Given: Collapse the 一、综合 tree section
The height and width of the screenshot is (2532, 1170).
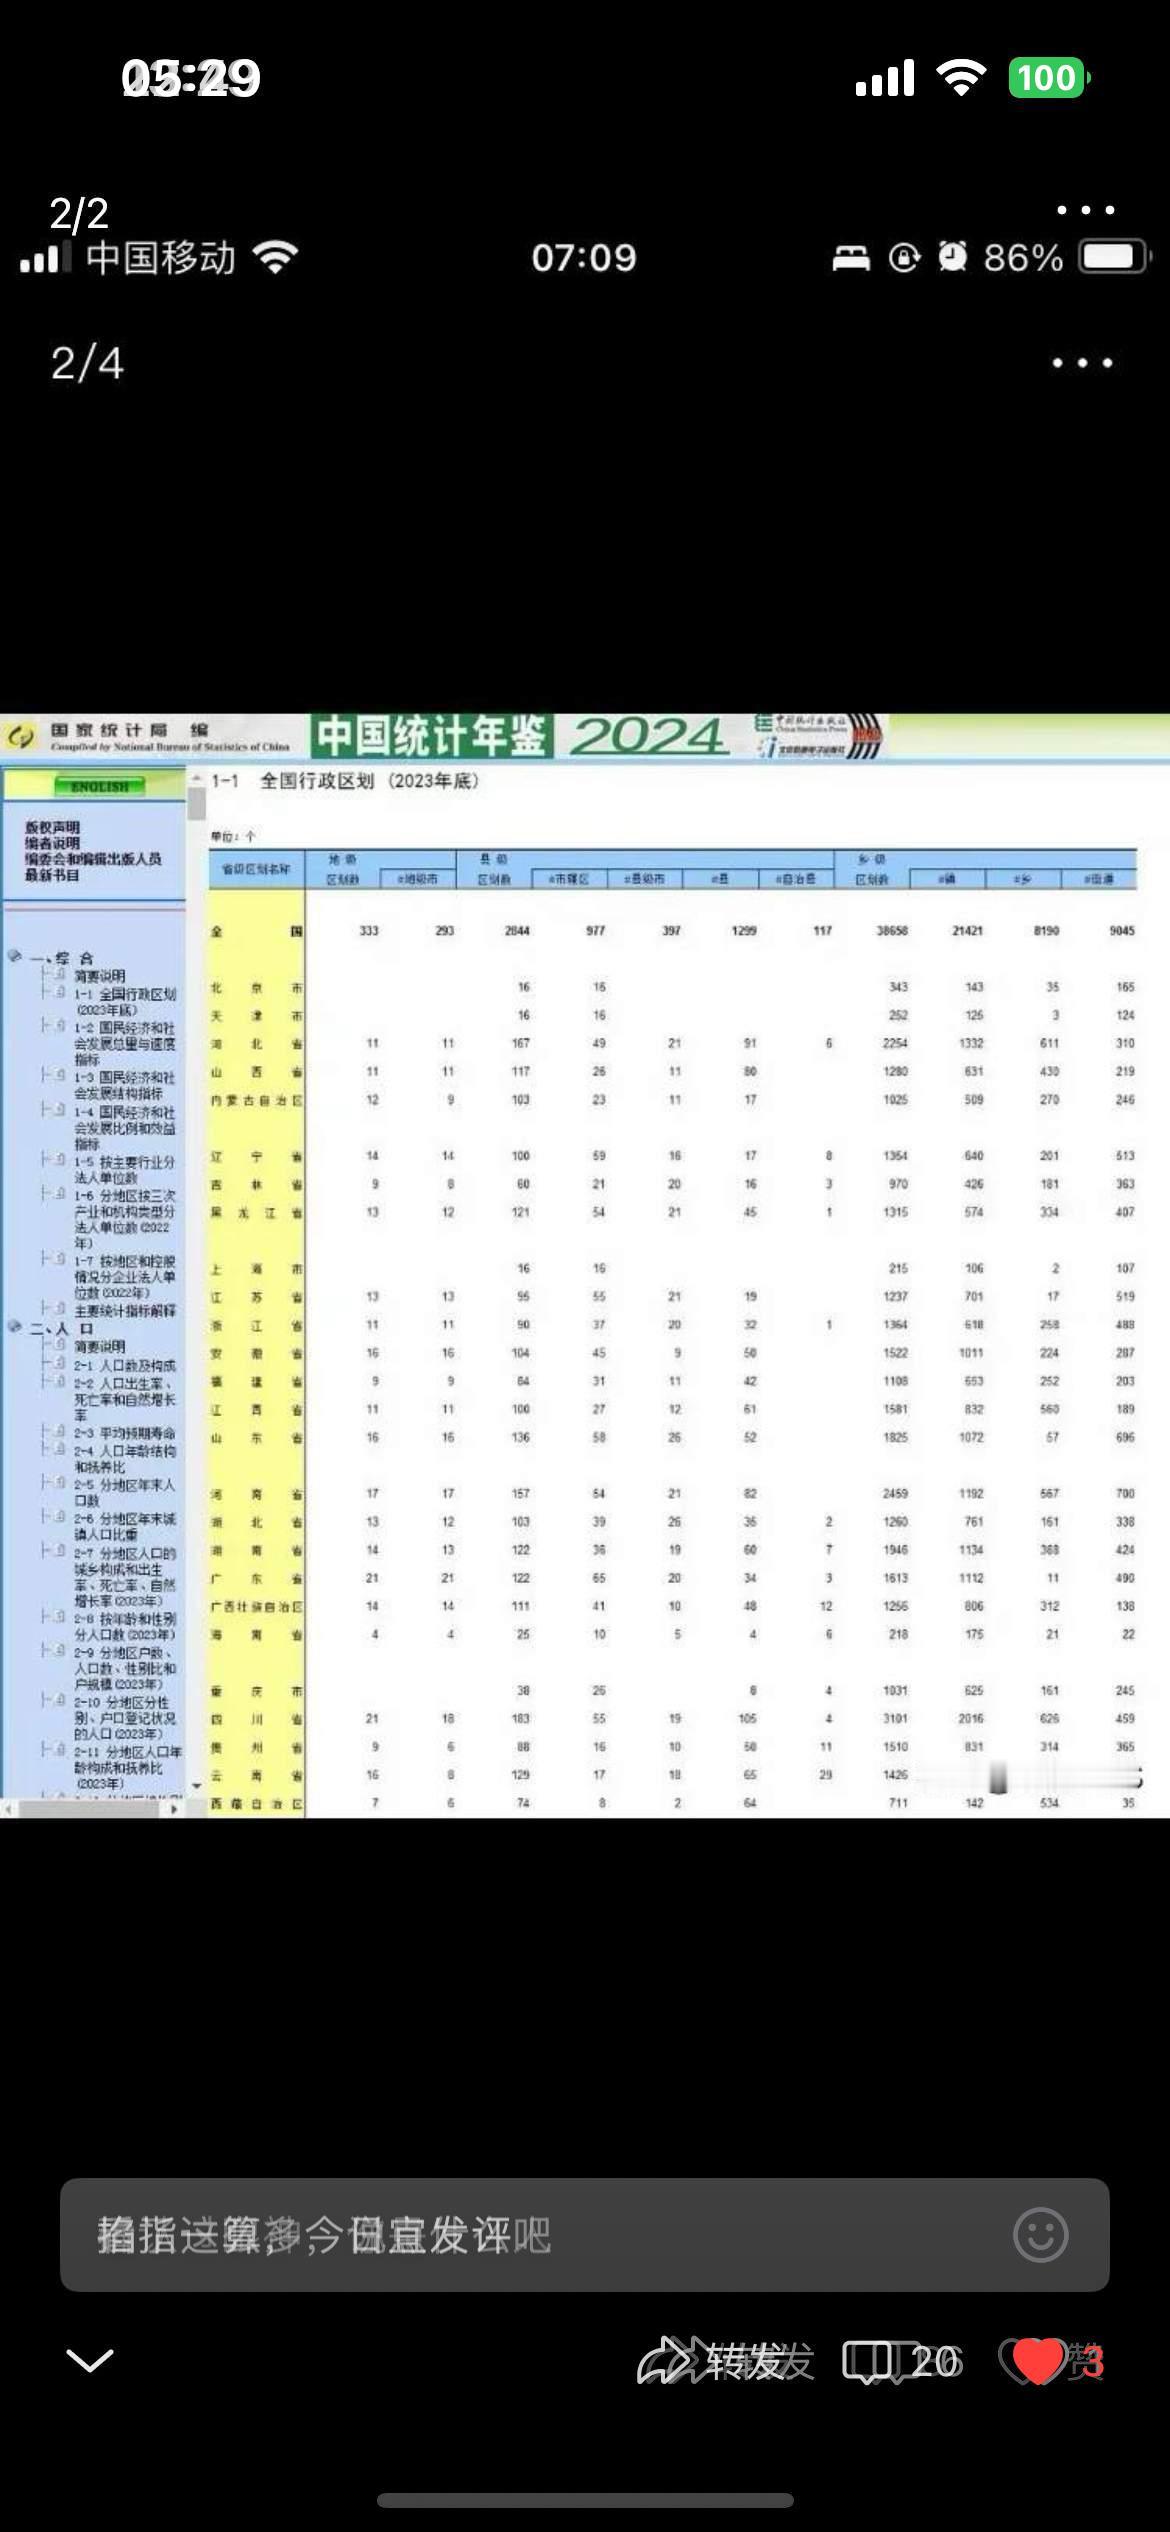Looking at the screenshot, I should click(x=15, y=956).
